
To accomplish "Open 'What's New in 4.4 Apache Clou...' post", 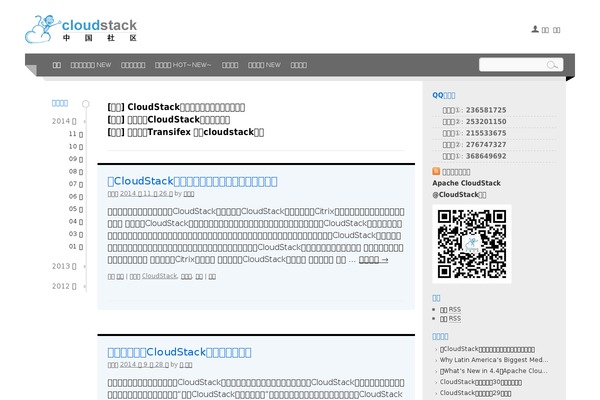I will pos(494,371).
